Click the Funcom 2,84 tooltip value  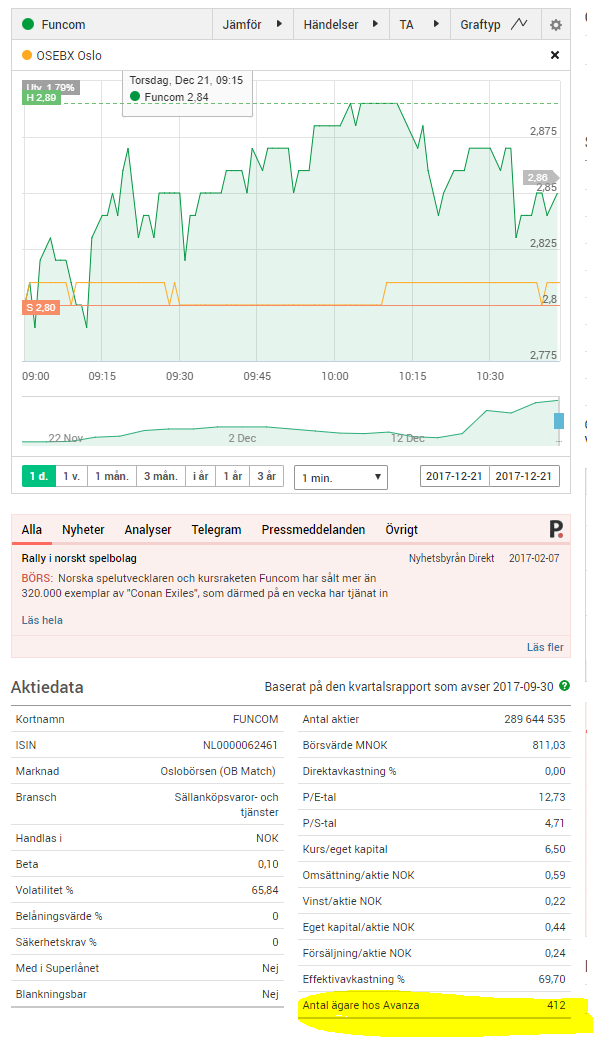click(x=176, y=97)
